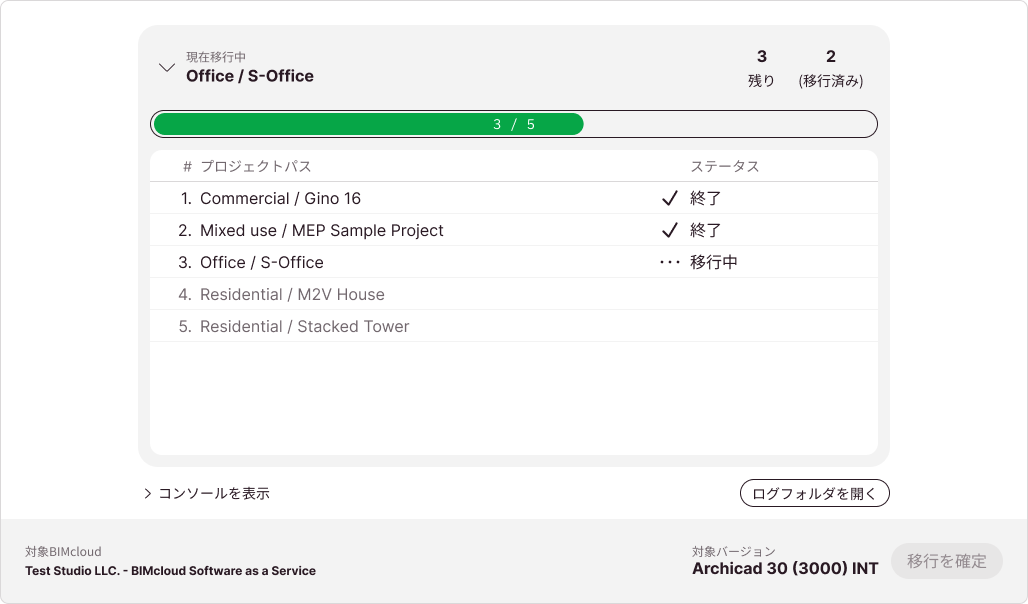Click the プロジェクトパス column header
The width and height of the screenshot is (1028, 604).
(256, 167)
